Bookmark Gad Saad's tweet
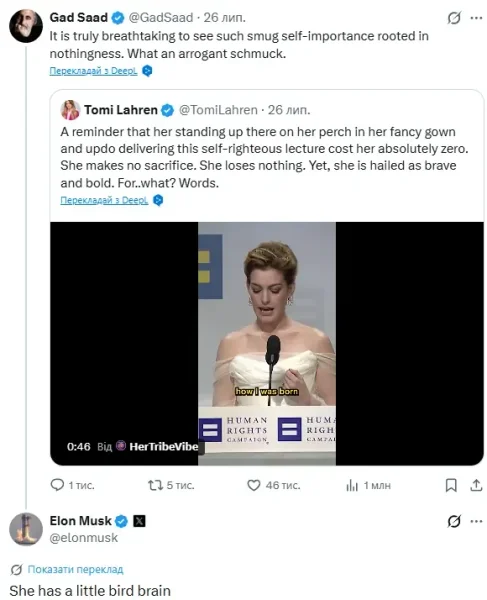Screen dimensions: 487x600 tap(451, 485)
